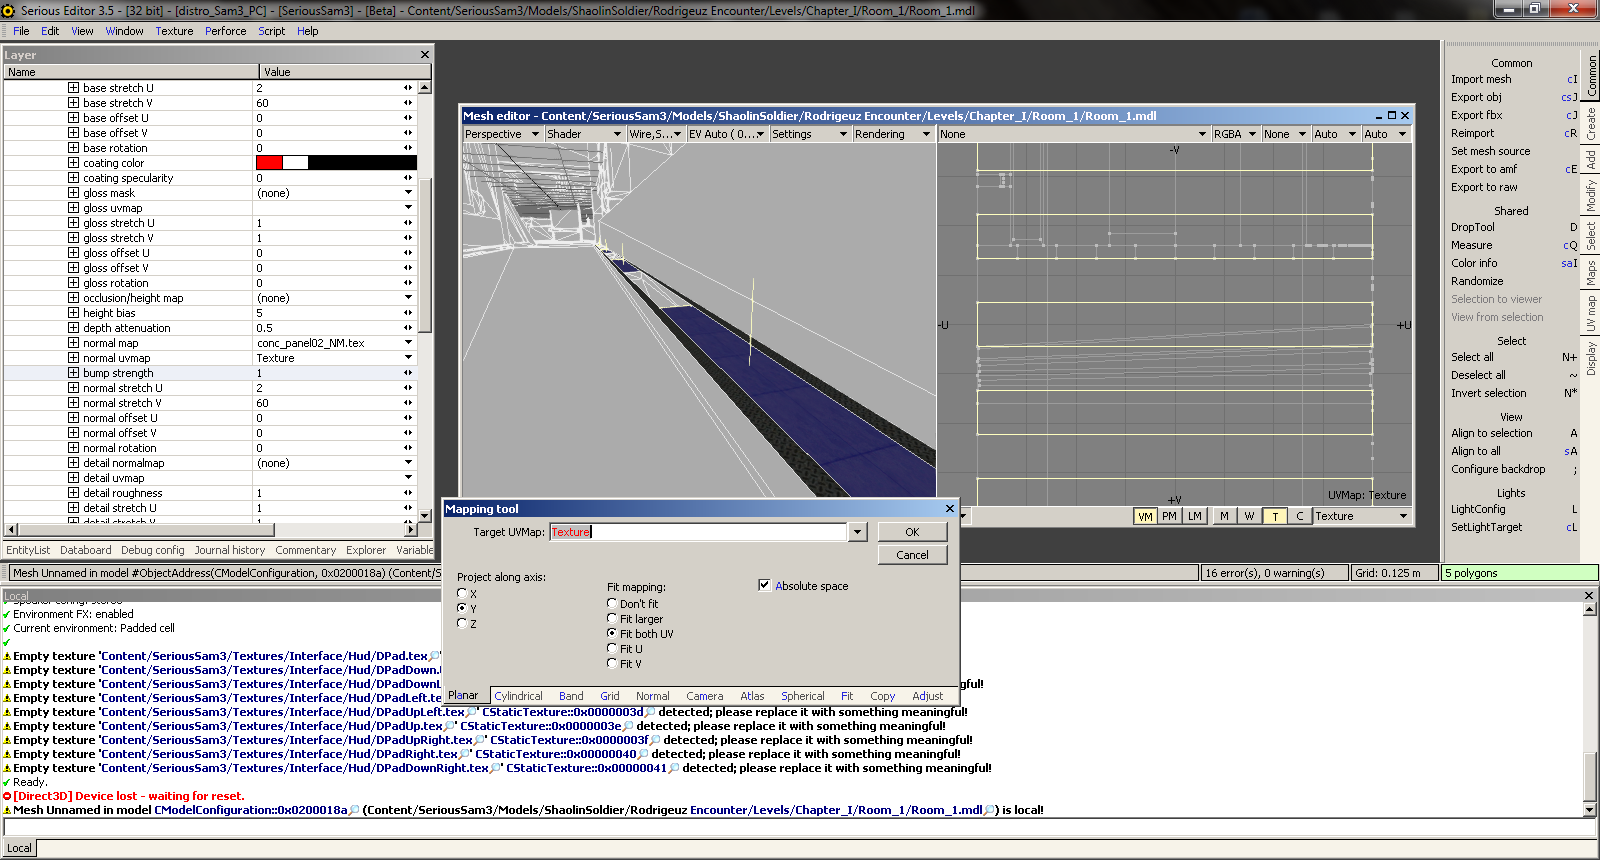Image resolution: width=1600 pixels, height=860 pixels.
Task: Open the File menu
Action: pyautogui.click(x=21, y=31)
